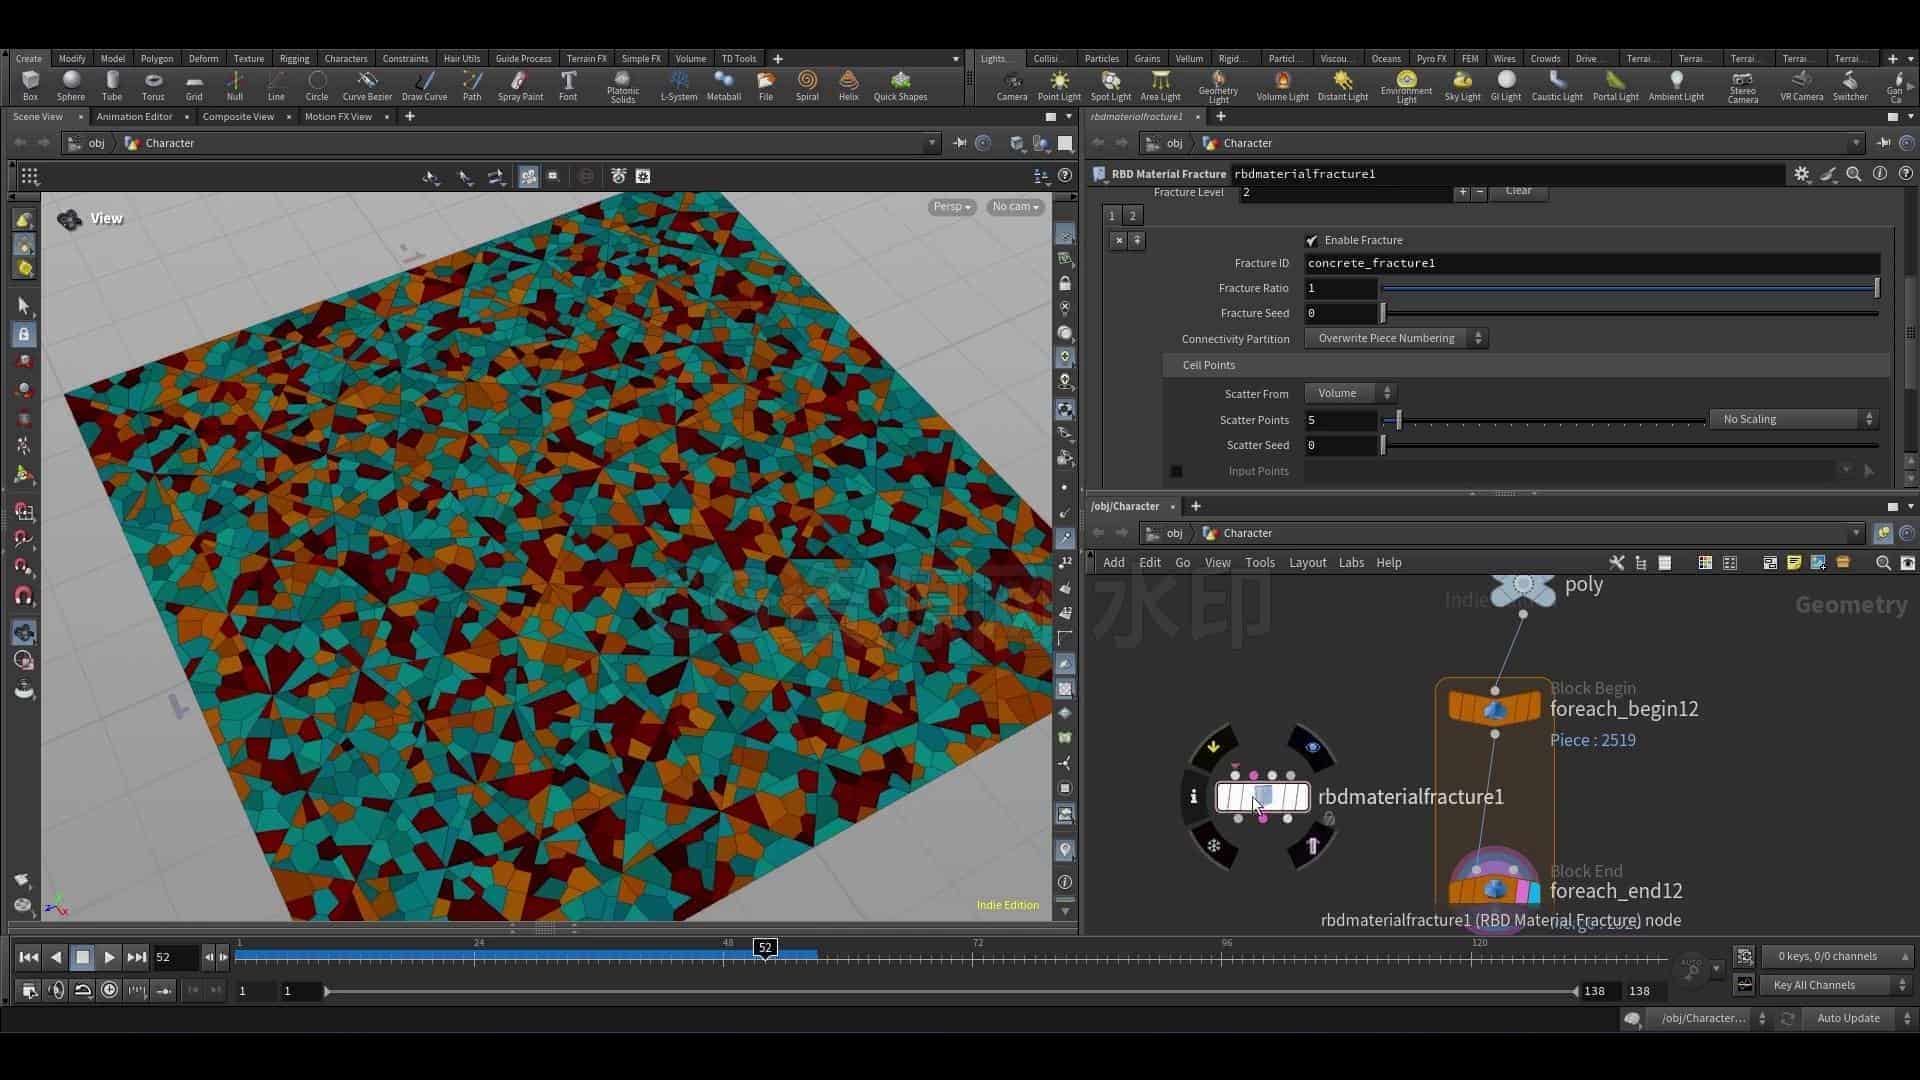Add a Point Light
Image resolution: width=1920 pixels, height=1080 pixels.
point(1059,85)
